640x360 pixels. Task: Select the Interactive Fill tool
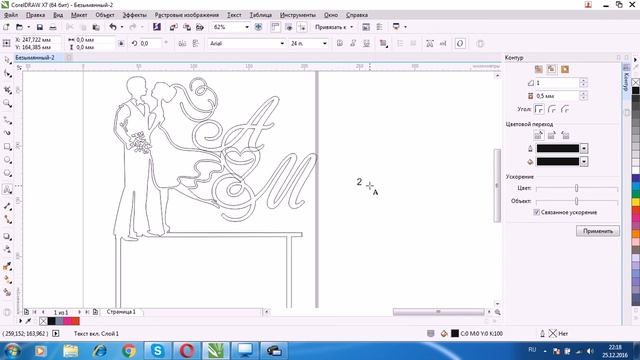(7, 280)
